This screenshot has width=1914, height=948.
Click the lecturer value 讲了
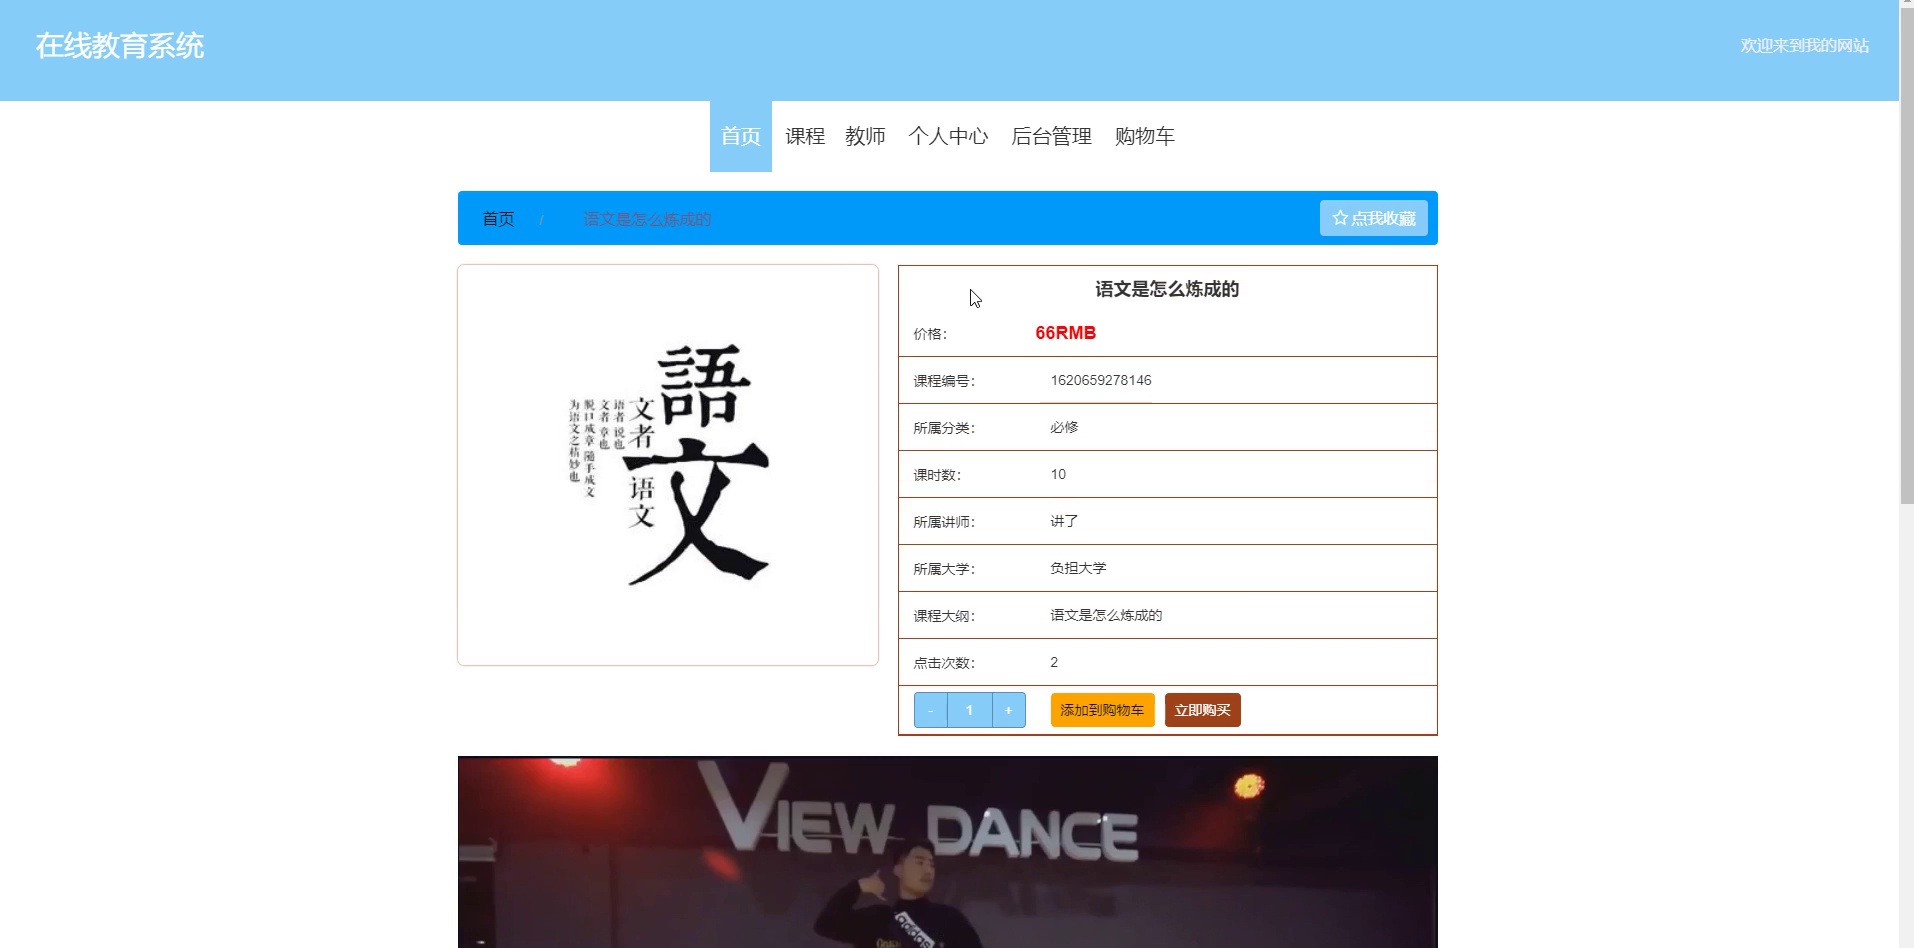coord(1064,521)
